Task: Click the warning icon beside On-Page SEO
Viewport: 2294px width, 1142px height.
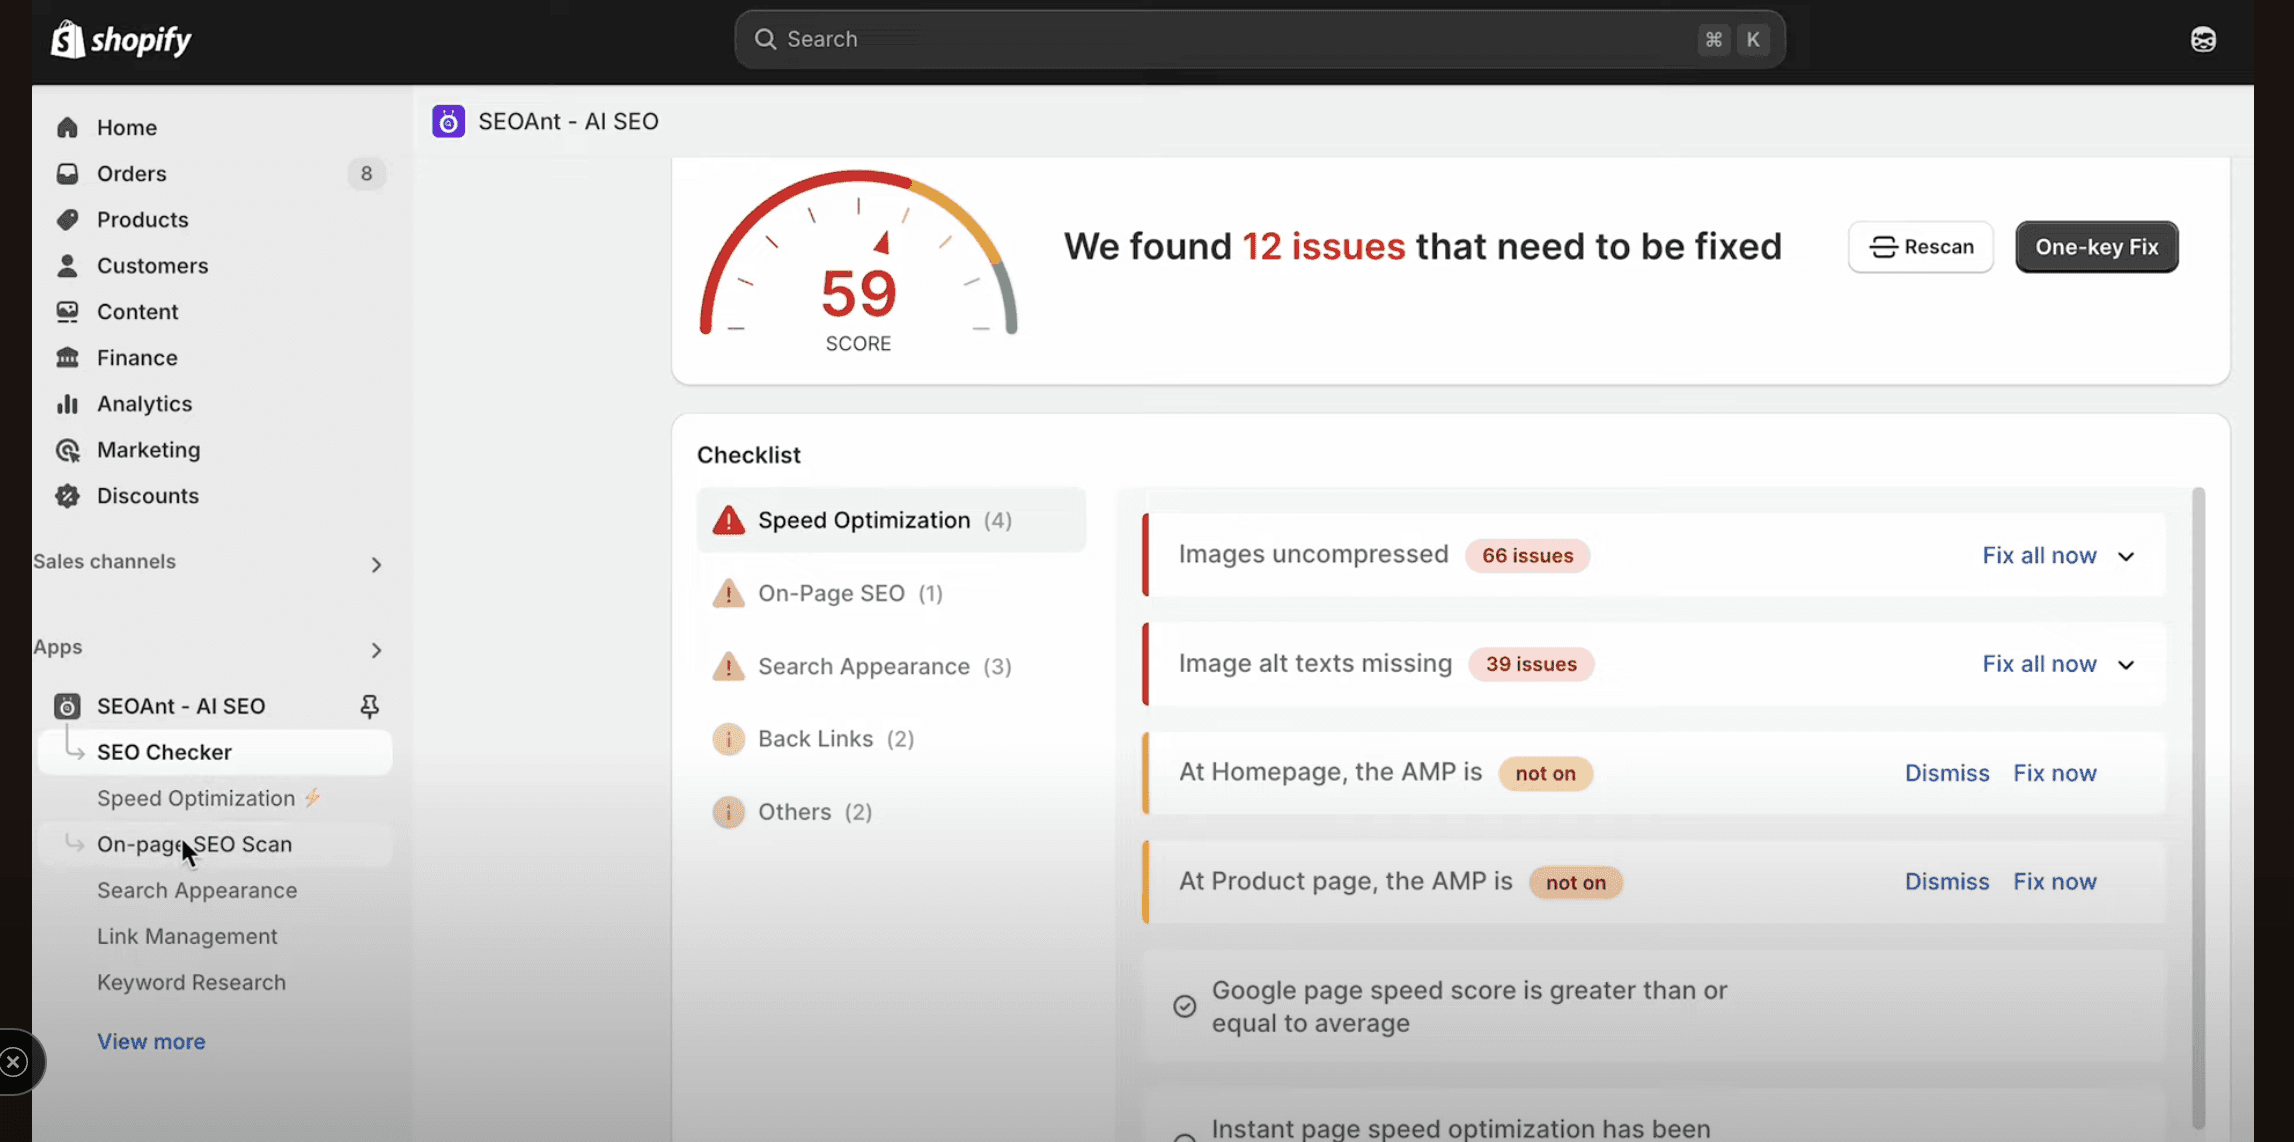Action: tap(728, 593)
